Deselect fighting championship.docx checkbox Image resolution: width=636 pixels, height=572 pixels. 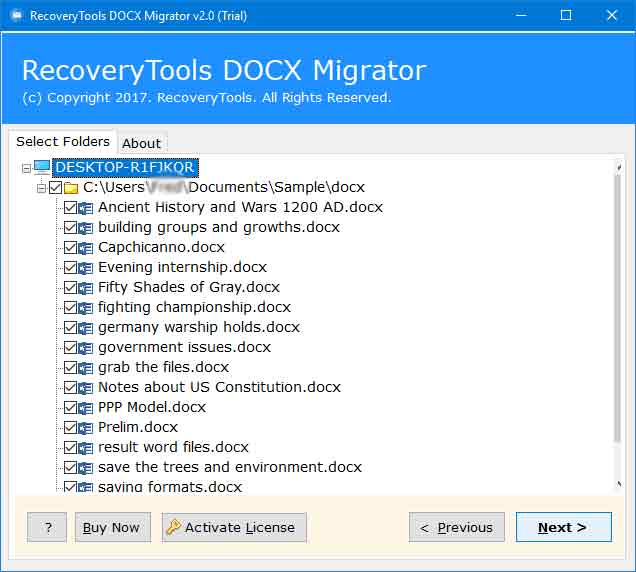[x=71, y=308]
